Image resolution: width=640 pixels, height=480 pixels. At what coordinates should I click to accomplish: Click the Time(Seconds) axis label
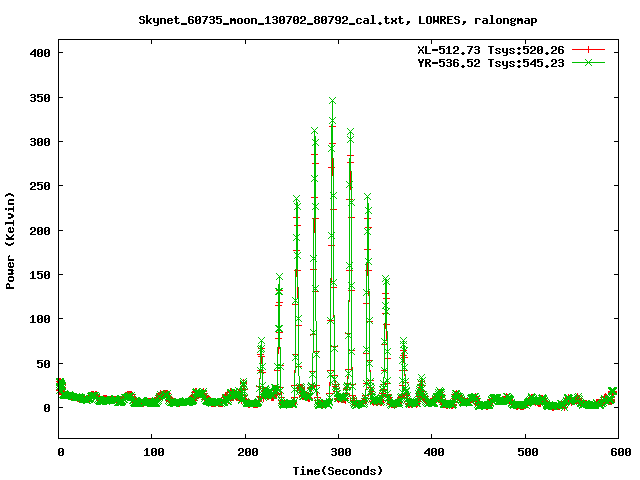(338, 471)
